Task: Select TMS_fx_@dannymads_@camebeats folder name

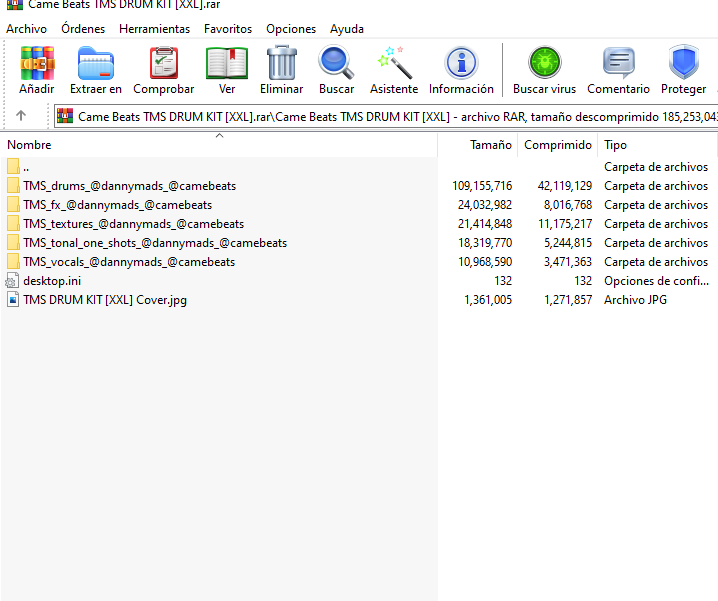Action: coord(118,205)
